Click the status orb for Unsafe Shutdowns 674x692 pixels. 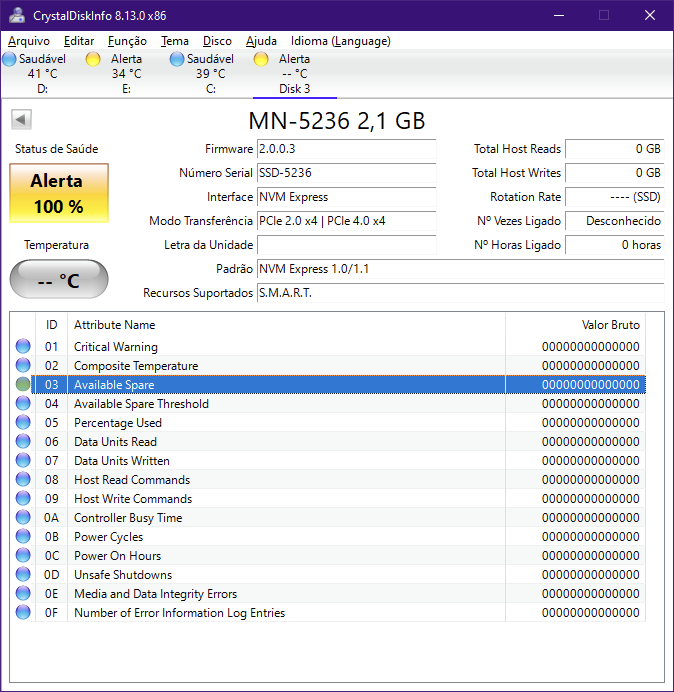click(24, 575)
